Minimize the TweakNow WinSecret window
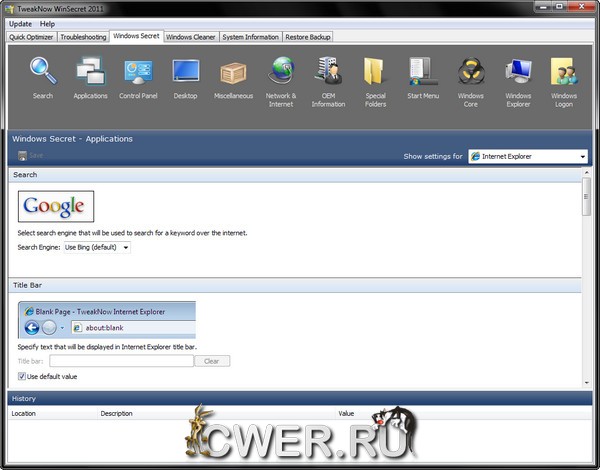600x470 pixels. (x=543, y=6)
